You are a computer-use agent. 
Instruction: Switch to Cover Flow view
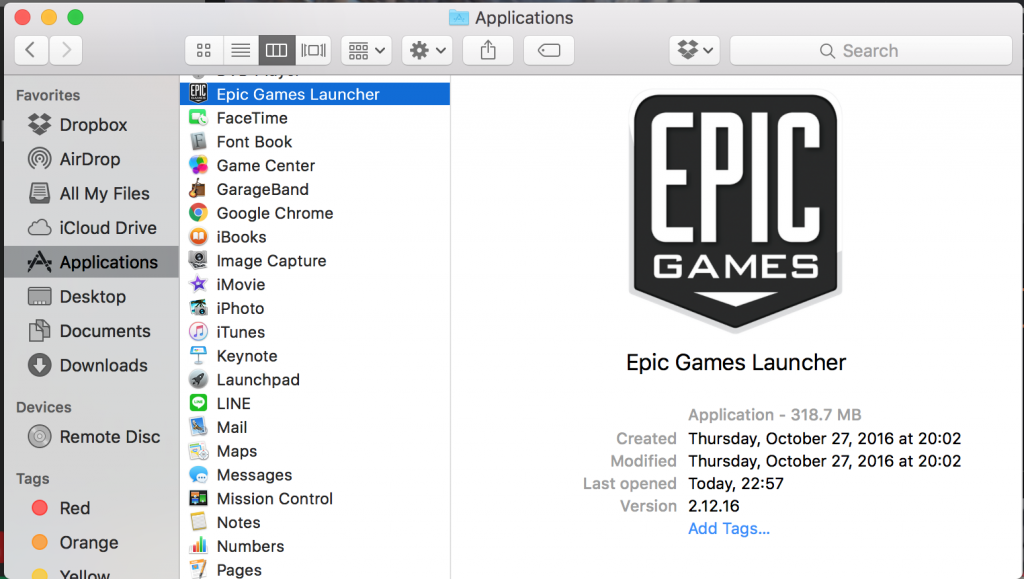click(x=313, y=50)
